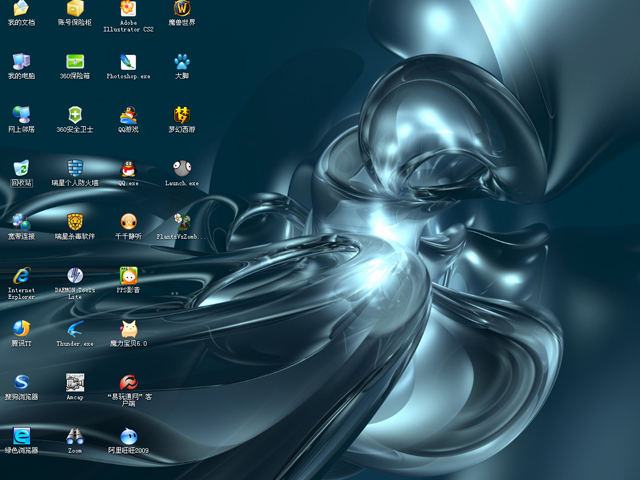Select the Adobe Illustrator CS2 desktop icon
The height and width of the screenshot is (480, 640).
click(128, 9)
